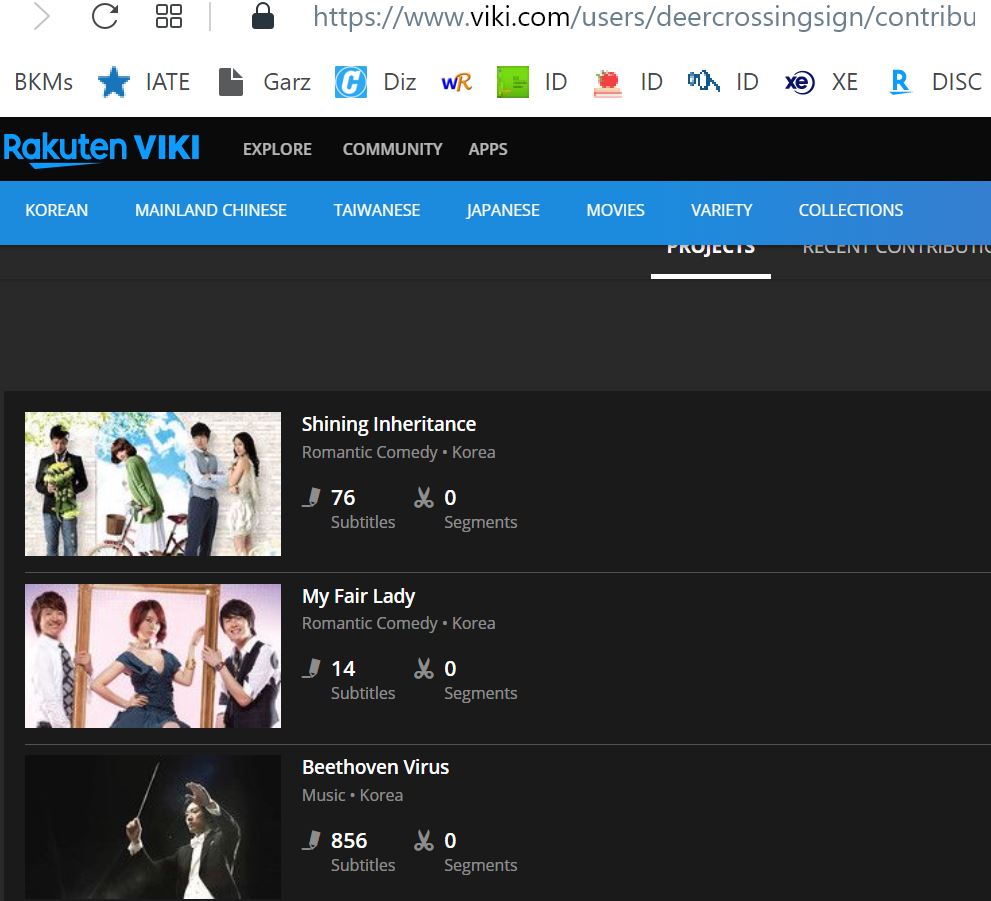Click the Rakuten VIKI logo
This screenshot has height=901, width=991.
pyautogui.click(x=102, y=149)
